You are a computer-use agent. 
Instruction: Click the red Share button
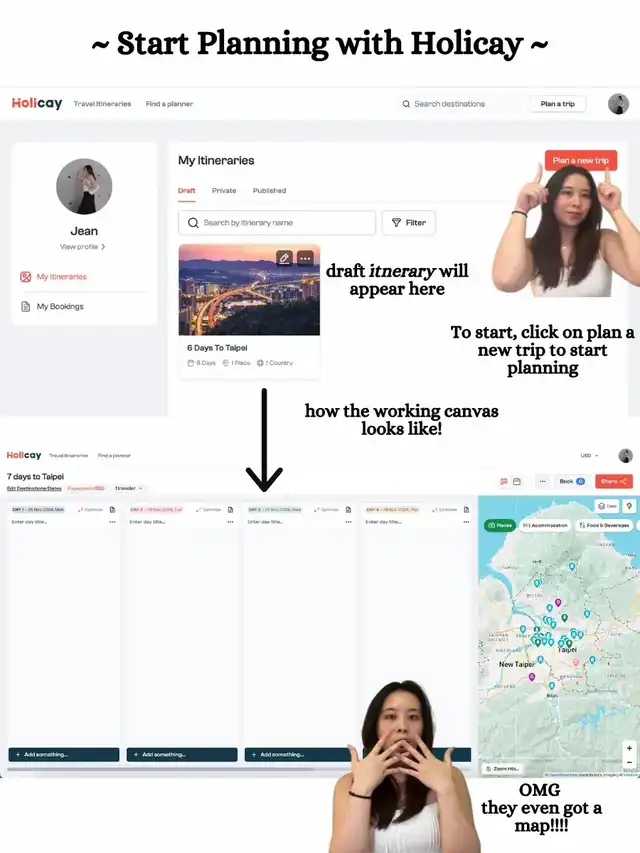coord(613,481)
